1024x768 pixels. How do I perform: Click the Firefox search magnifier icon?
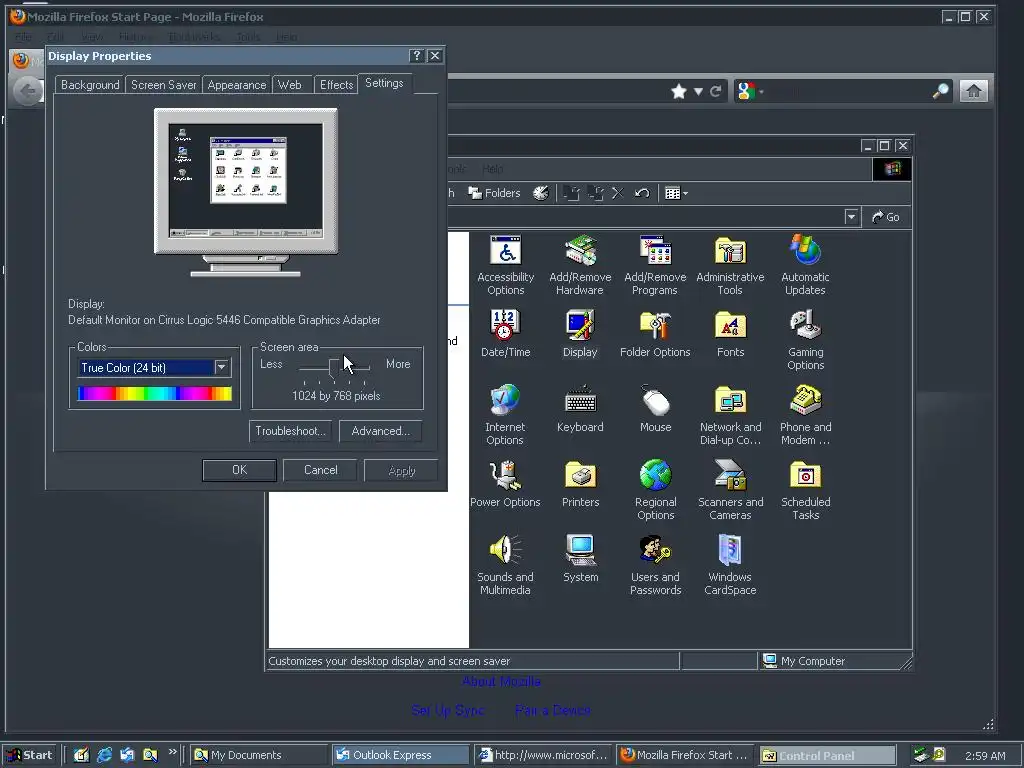(x=940, y=91)
